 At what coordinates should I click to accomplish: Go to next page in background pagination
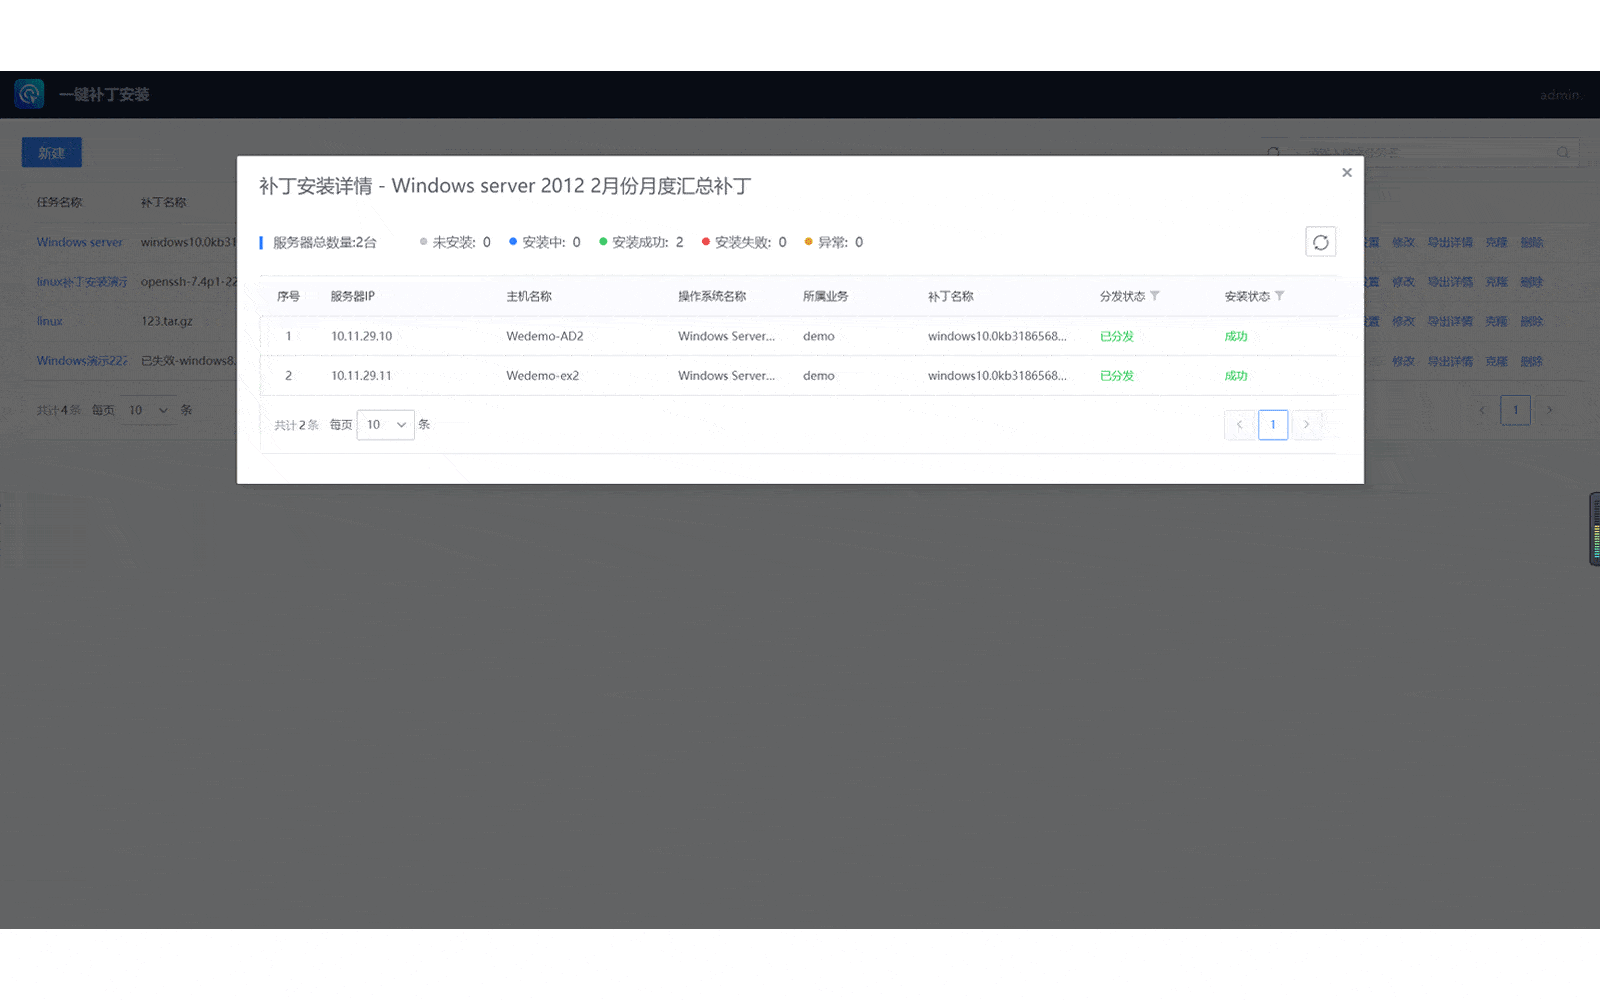(1550, 410)
